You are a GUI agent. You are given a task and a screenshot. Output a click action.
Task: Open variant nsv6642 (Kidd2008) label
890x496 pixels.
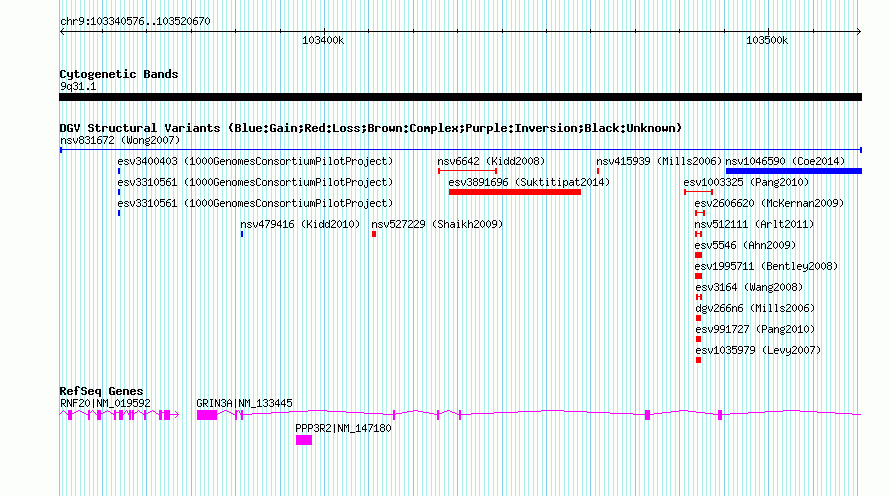[490, 161]
